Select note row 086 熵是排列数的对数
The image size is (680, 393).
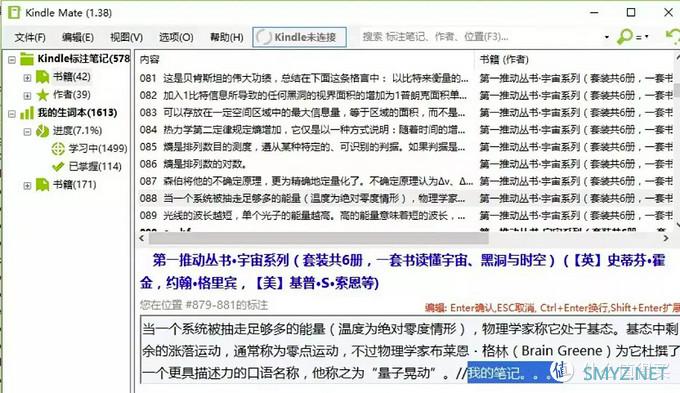click(405, 164)
